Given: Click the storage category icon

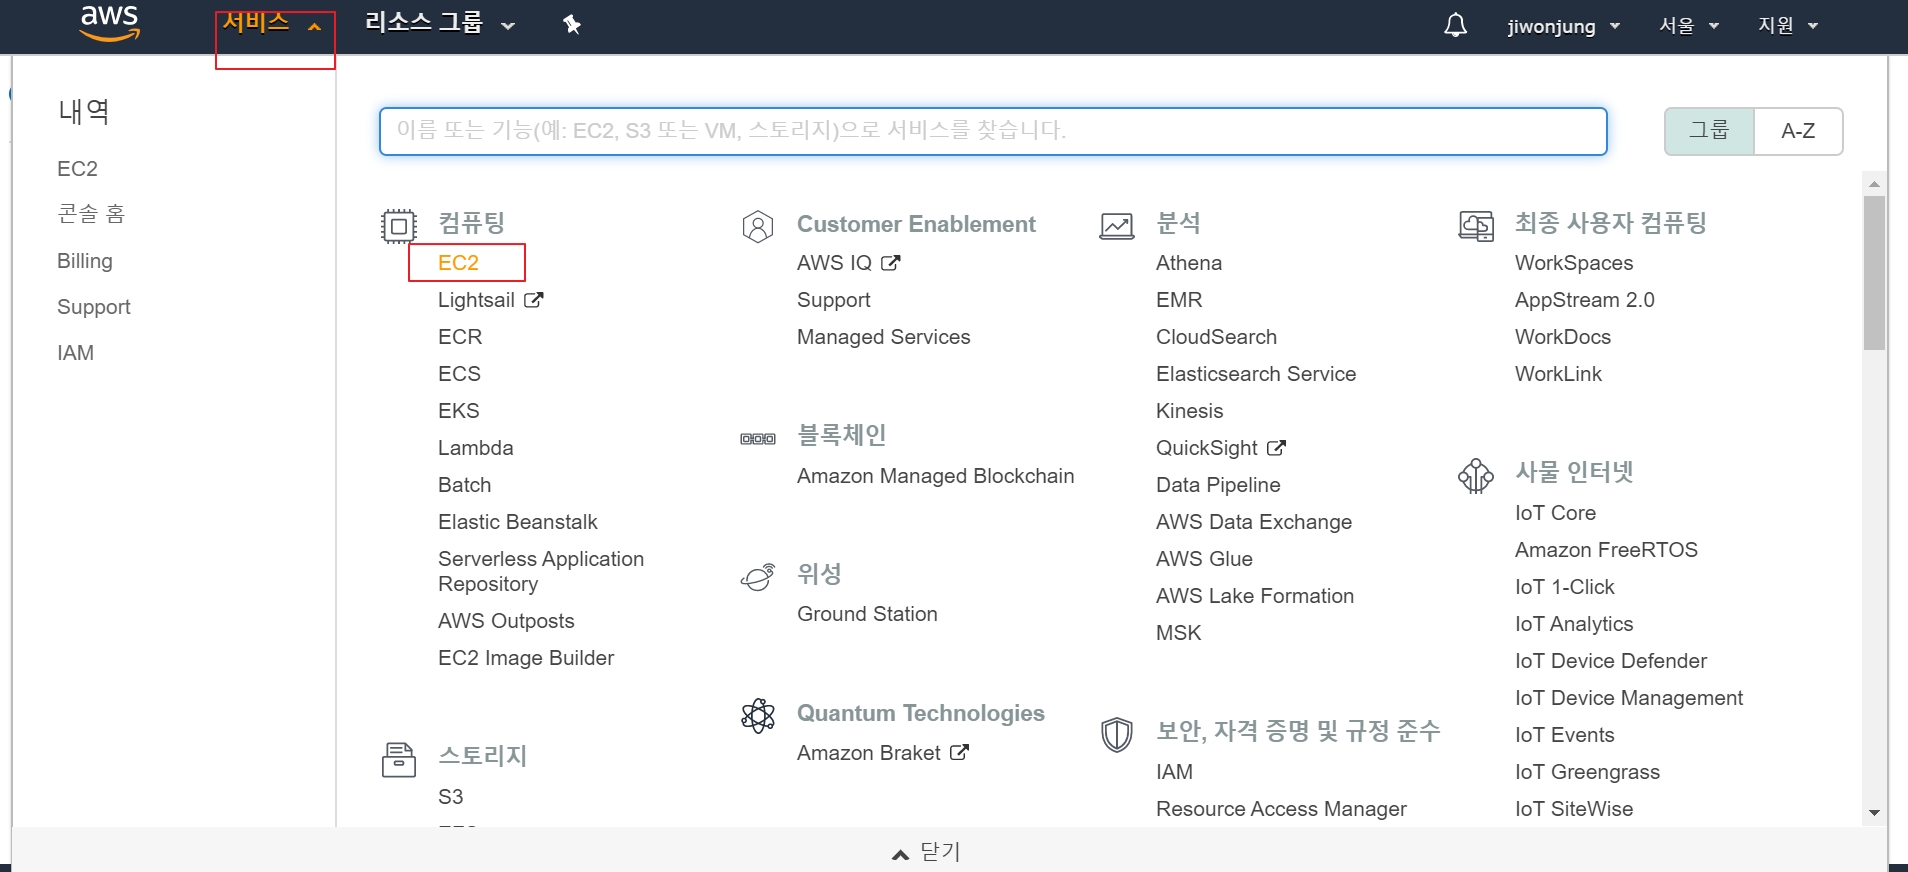Looking at the screenshot, I should point(398,760).
